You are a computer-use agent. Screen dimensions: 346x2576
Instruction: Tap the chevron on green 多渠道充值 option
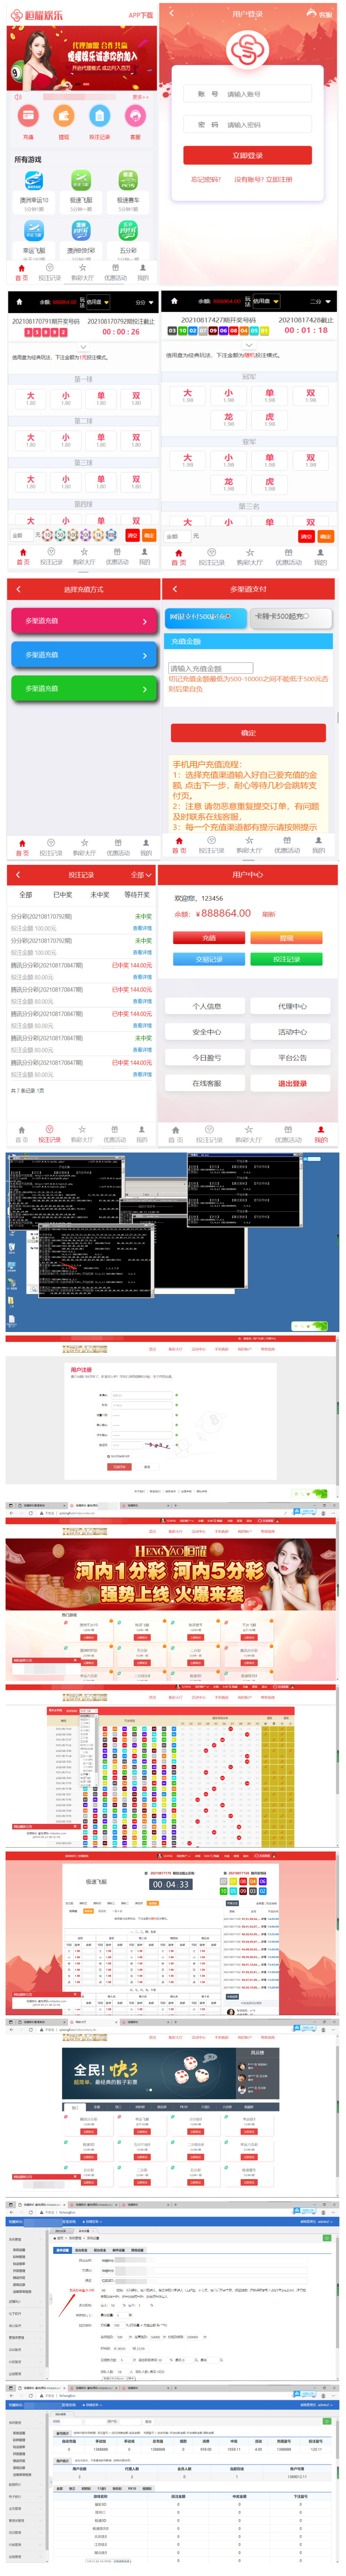pyautogui.click(x=145, y=689)
